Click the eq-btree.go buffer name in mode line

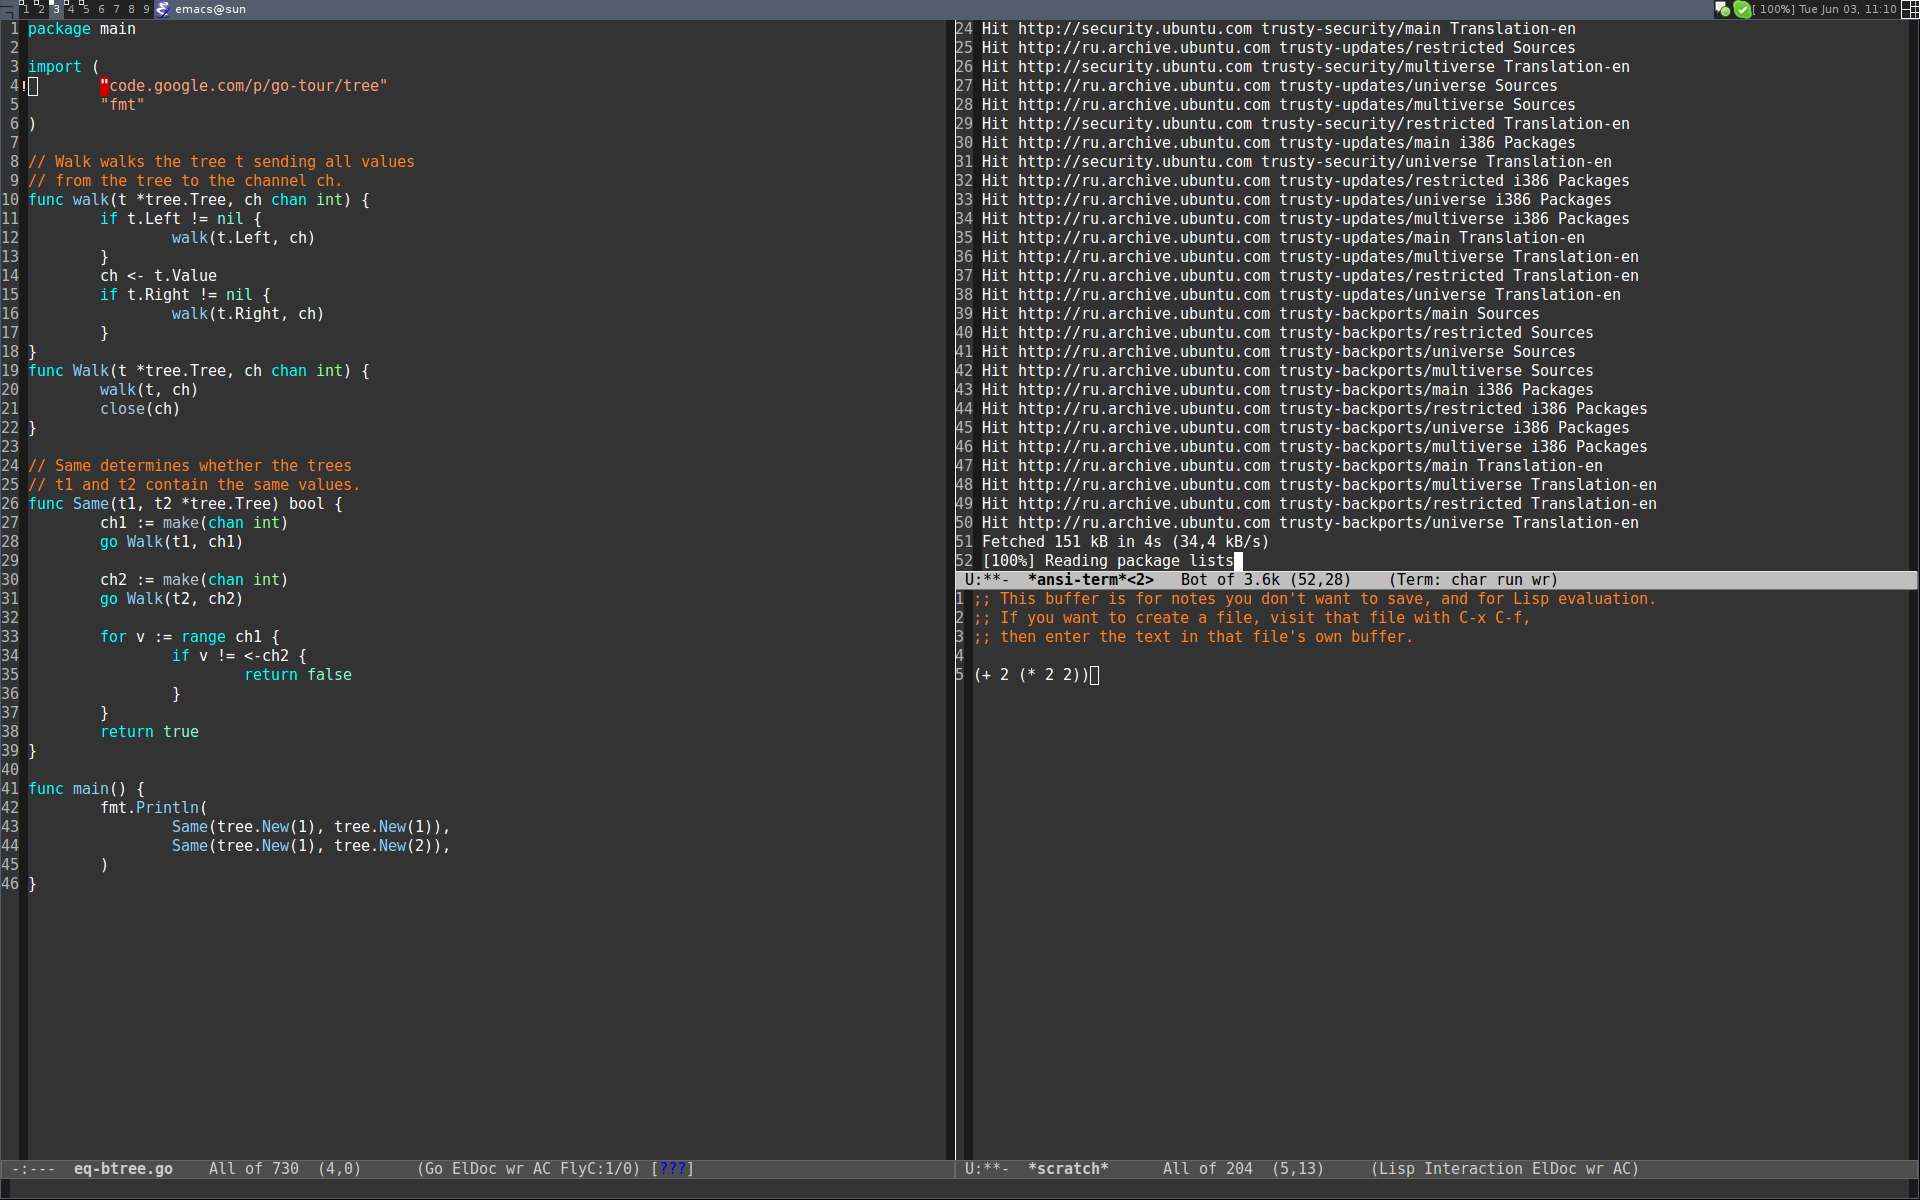(123, 1168)
